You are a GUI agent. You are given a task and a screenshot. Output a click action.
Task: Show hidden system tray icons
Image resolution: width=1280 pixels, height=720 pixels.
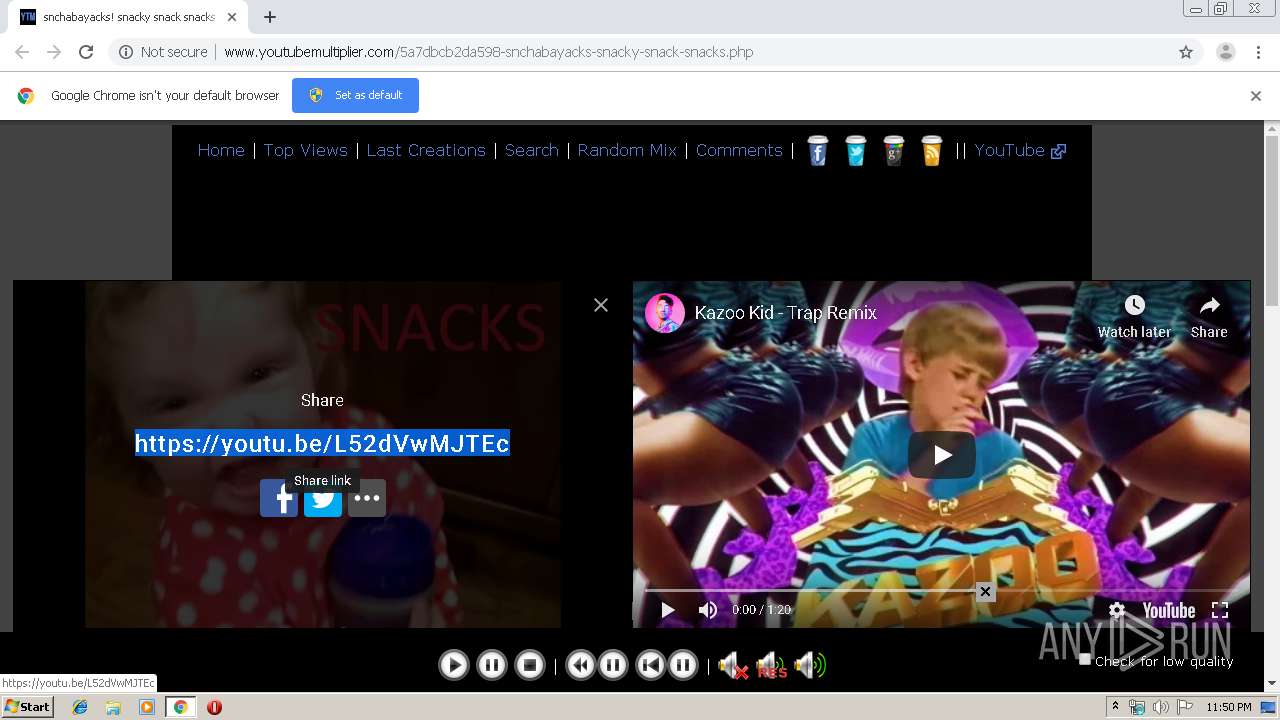(1115, 707)
